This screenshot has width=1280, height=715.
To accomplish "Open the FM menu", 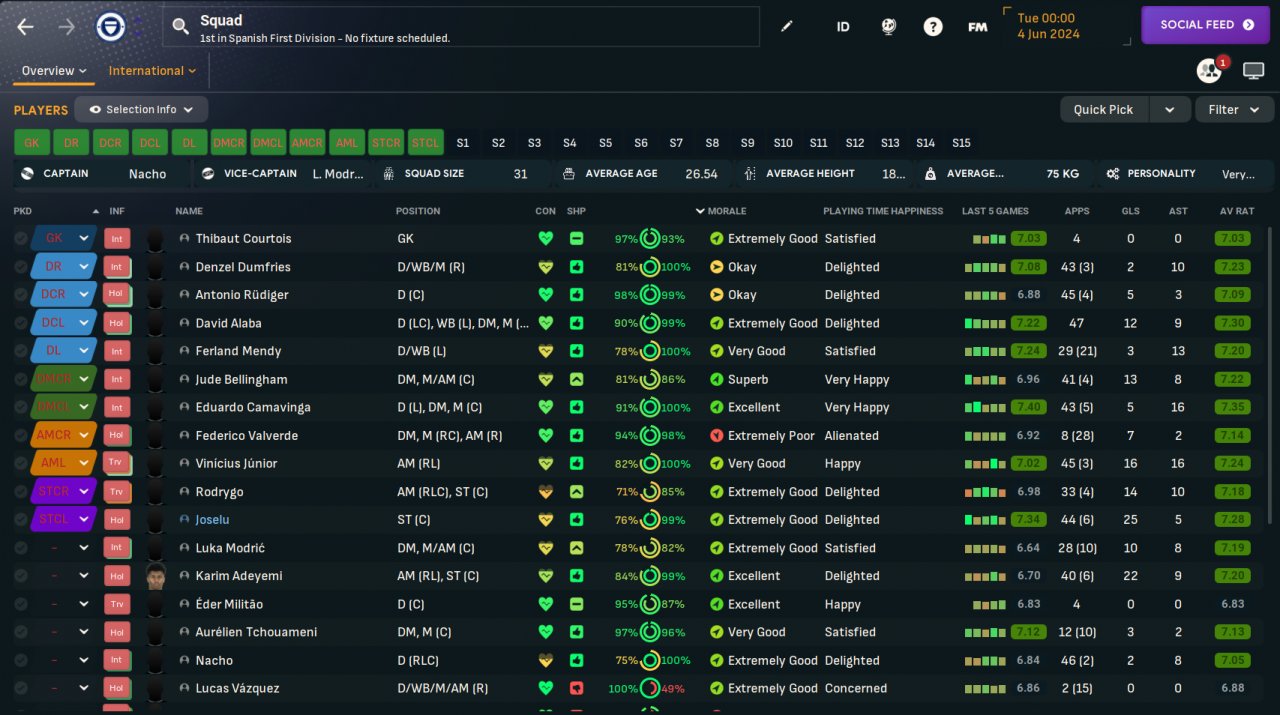I will (x=978, y=27).
